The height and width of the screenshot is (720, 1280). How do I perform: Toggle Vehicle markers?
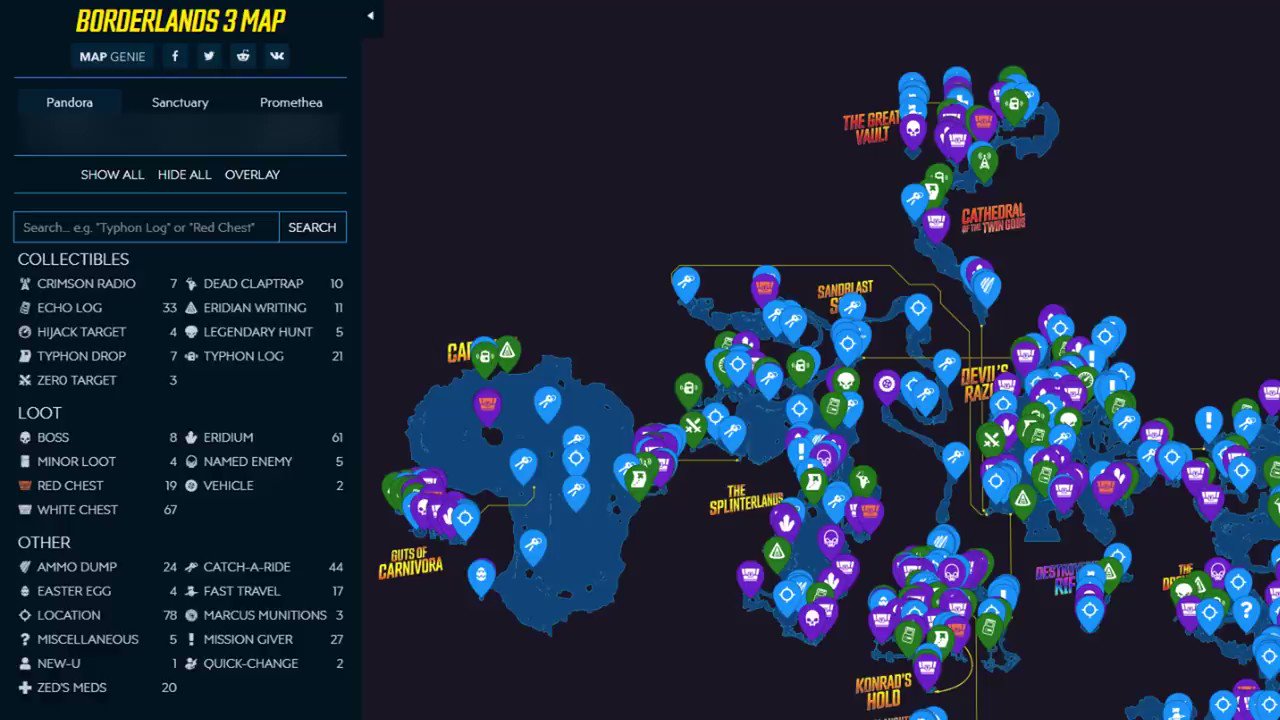point(264,485)
